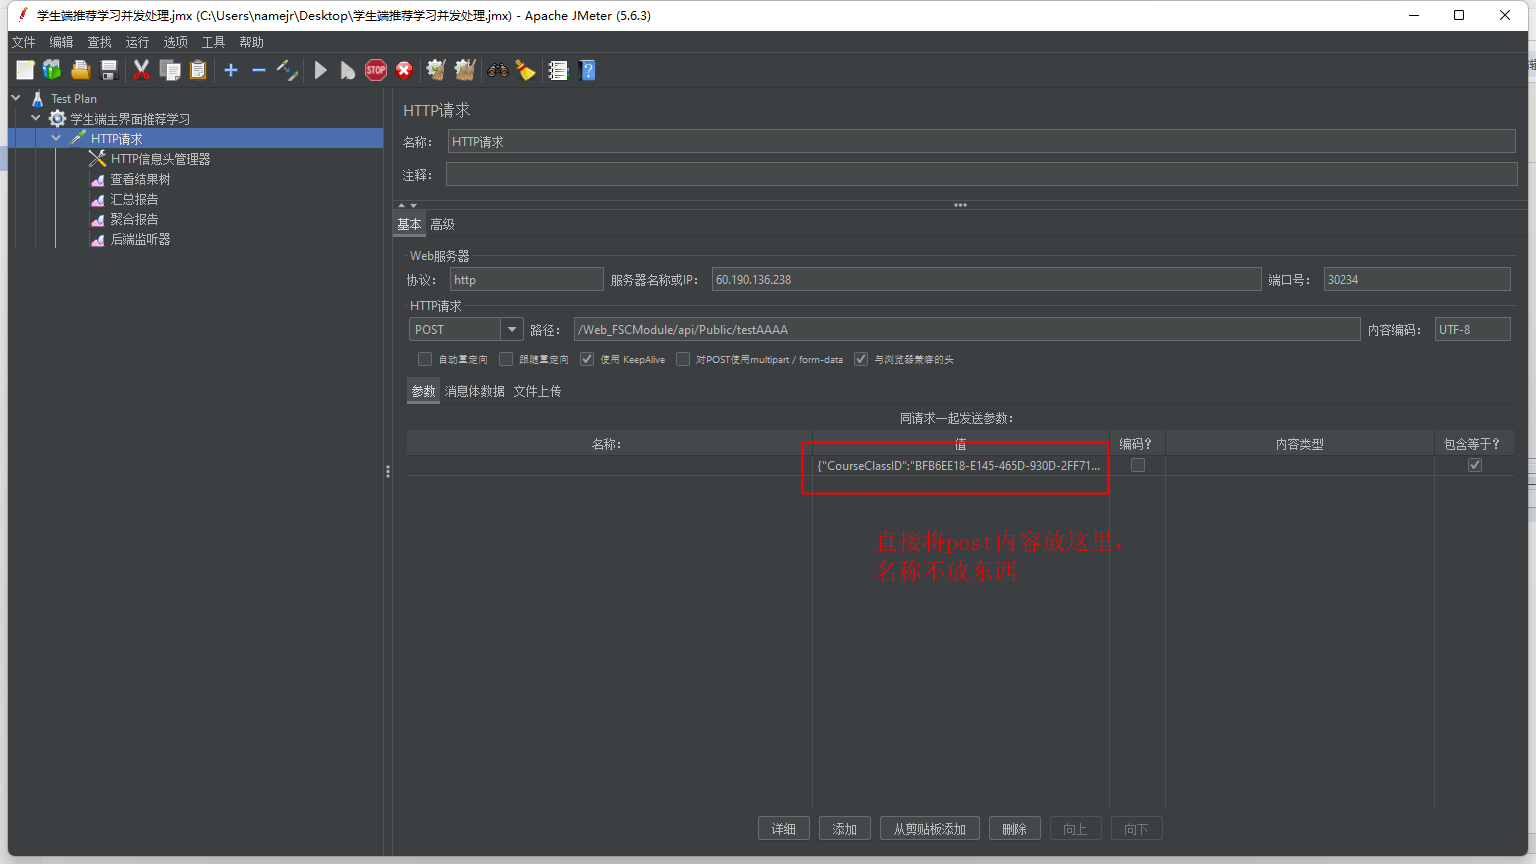Save the test plan with floppy icon
Image resolution: width=1536 pixels, height=864 pixels.
pos(109,70)
